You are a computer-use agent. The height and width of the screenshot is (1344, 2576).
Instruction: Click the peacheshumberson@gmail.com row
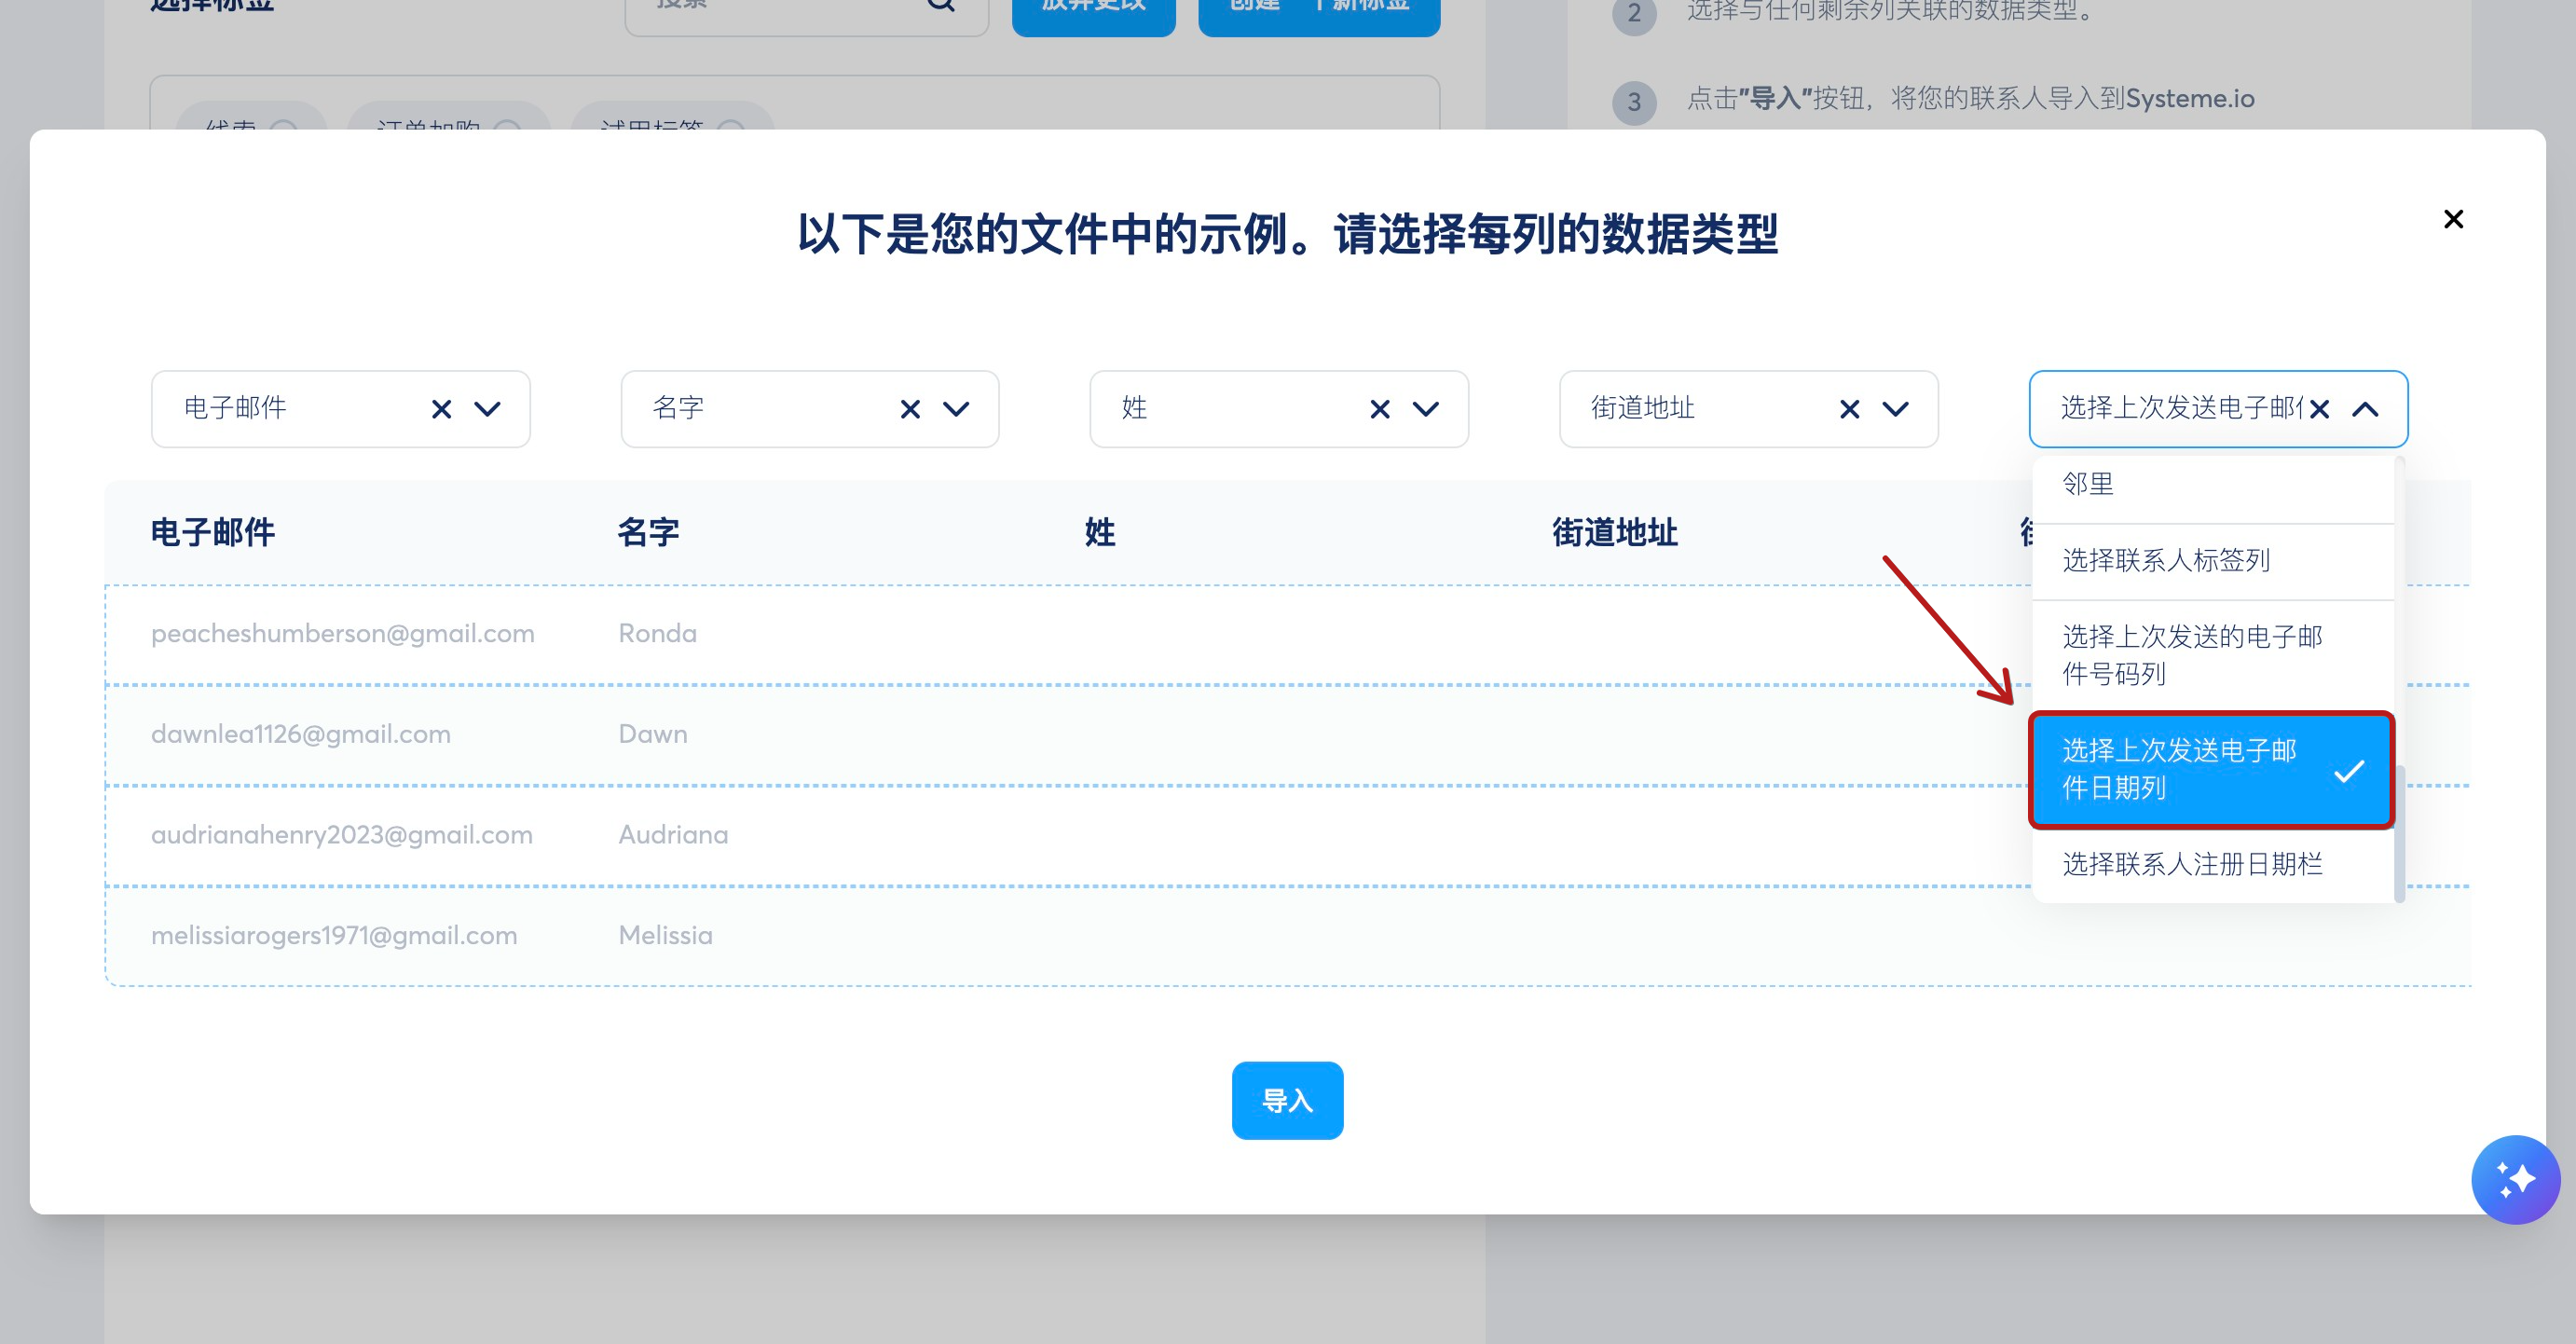(x=342, y=634)
